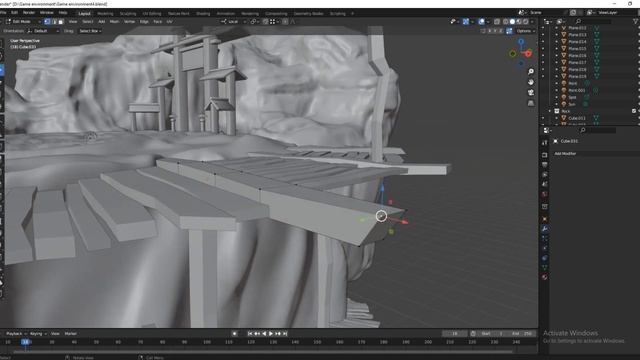Open Render properties tab icon
Viewport: 640px width, 360px height.
(x=544, y=156)
